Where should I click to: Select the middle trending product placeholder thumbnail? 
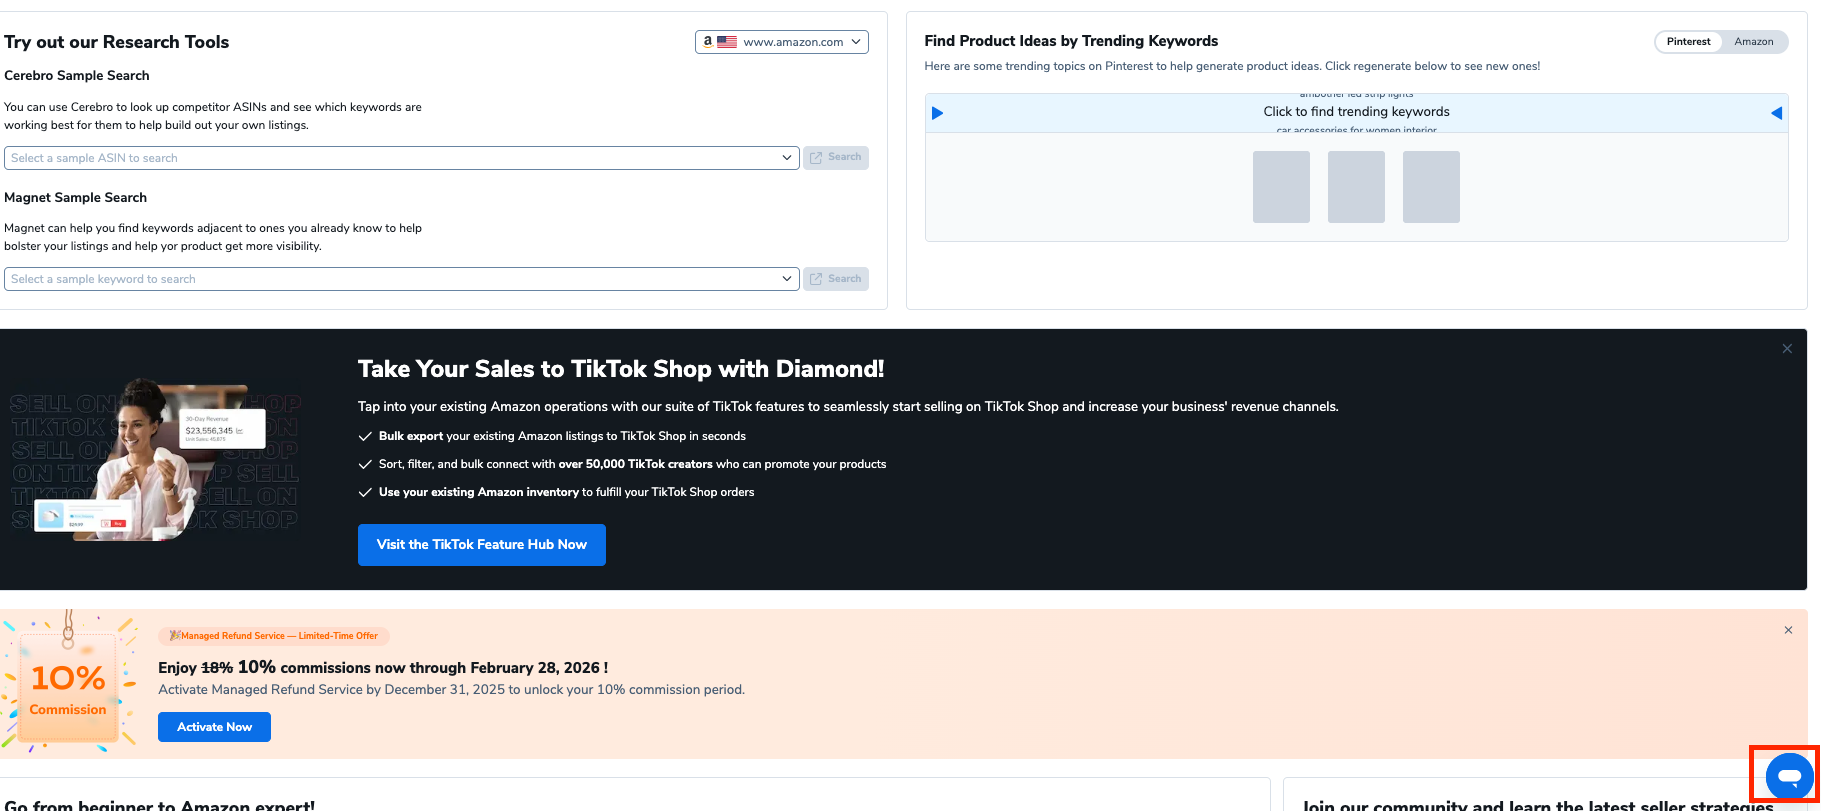click(1356, 187)
